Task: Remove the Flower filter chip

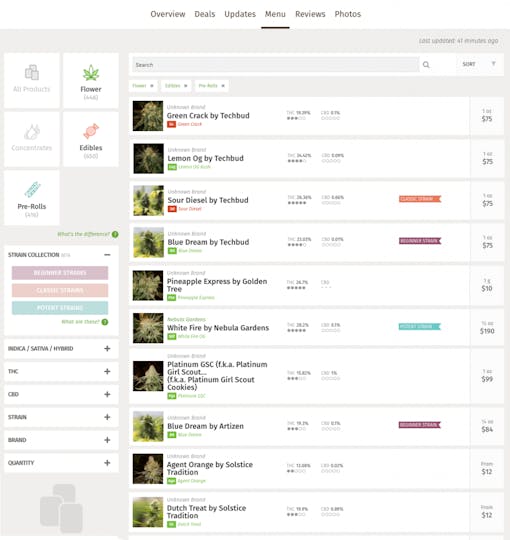Action: (152, 86)
